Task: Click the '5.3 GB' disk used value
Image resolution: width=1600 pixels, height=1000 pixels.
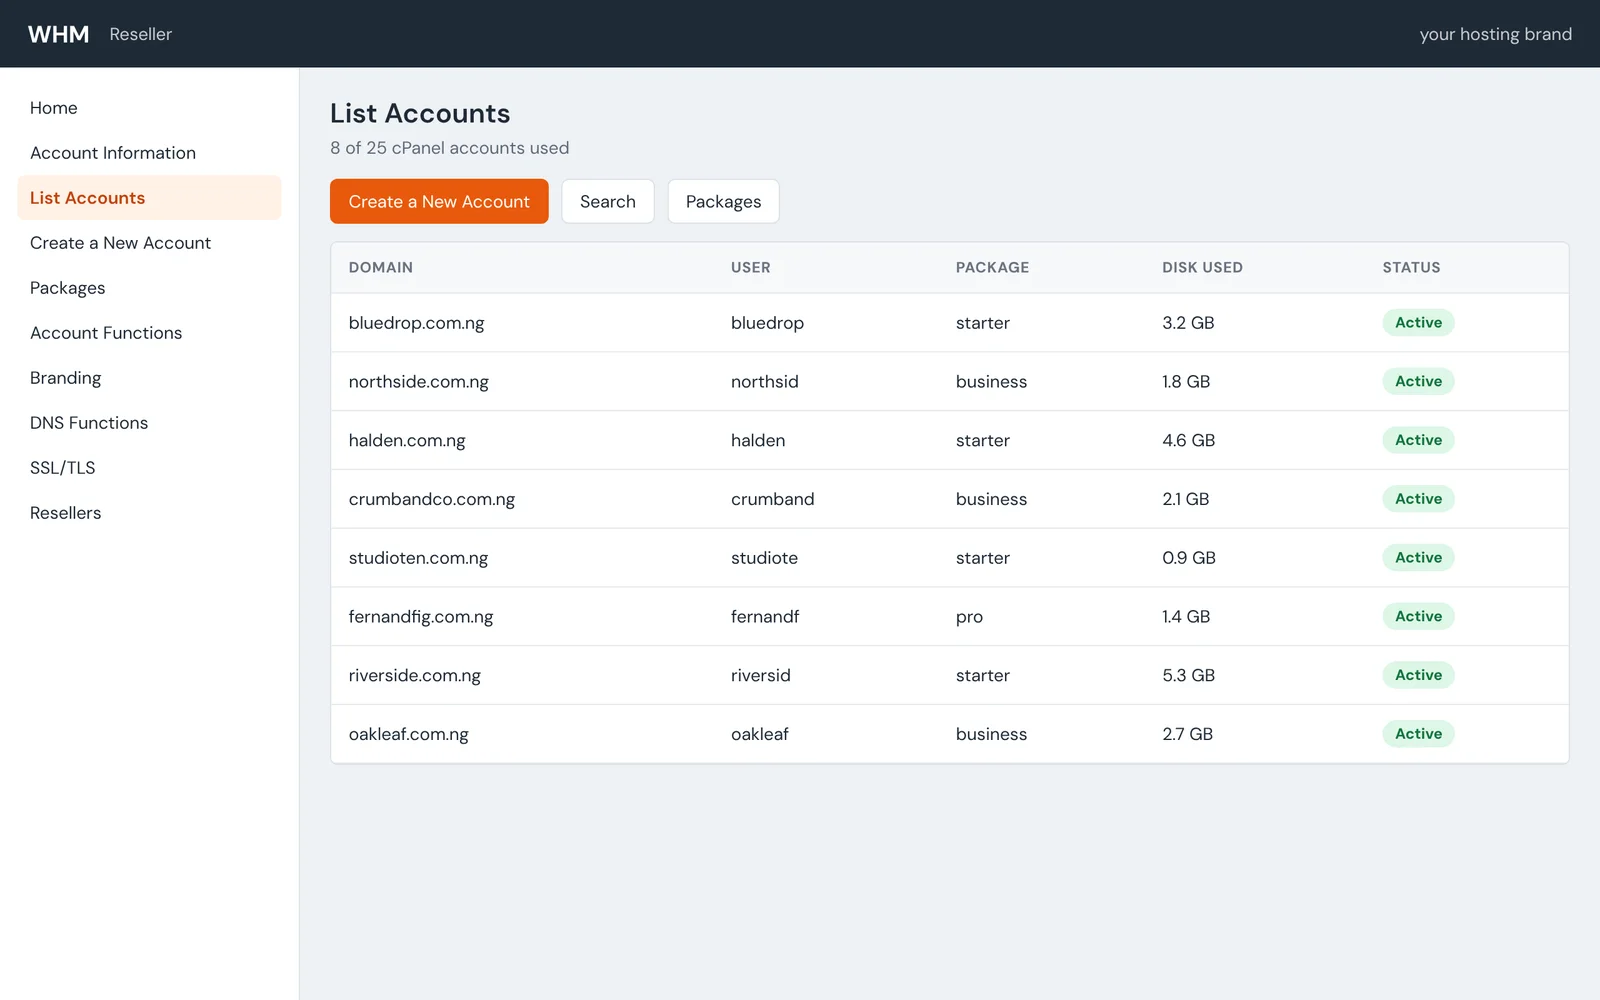Action: (1189, 676)
